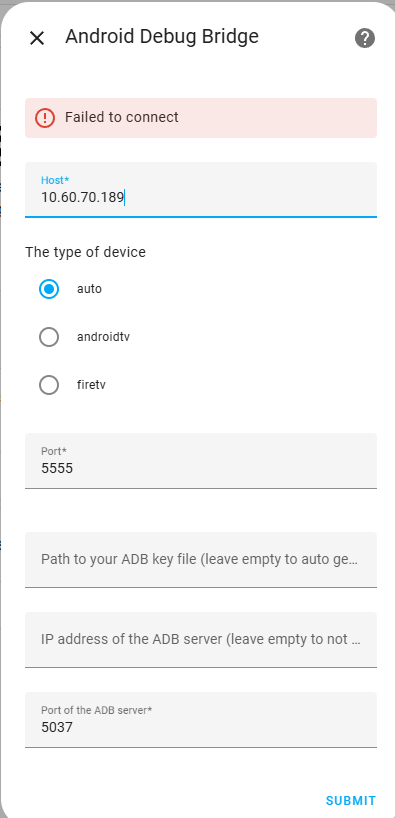Click the "Host*" floating field label
Image resolution: width=395 pixels, height=818 pixels.
click(55, 180)
